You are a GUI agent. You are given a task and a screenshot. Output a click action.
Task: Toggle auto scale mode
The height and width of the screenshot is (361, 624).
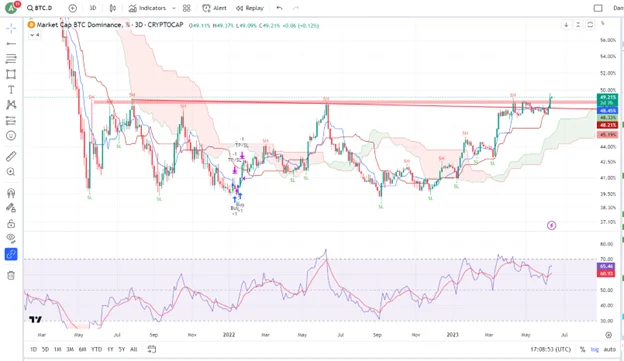click(610, 349)
